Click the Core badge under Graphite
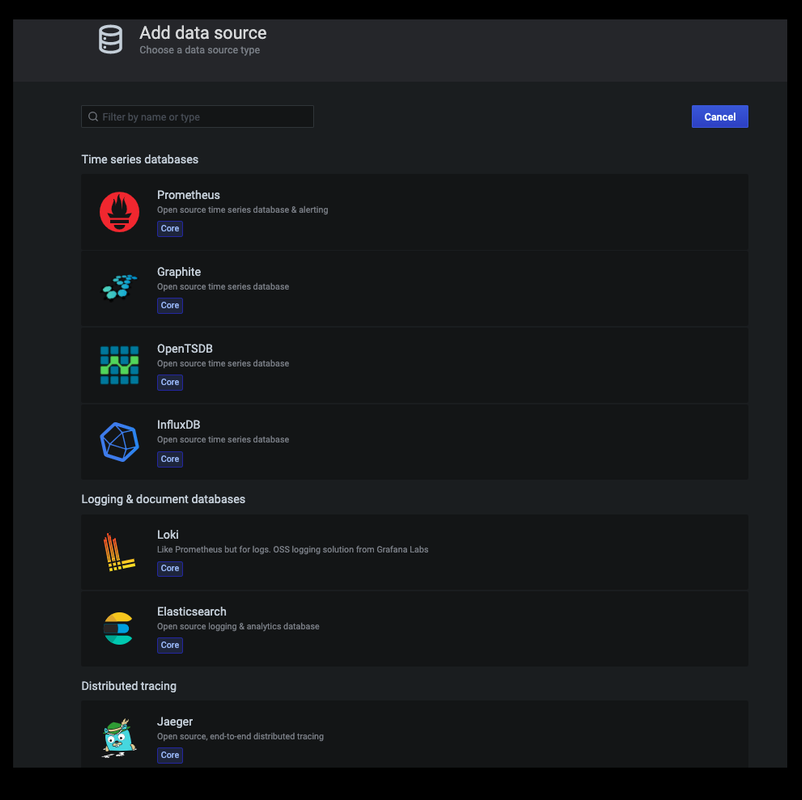 [170, 305]
